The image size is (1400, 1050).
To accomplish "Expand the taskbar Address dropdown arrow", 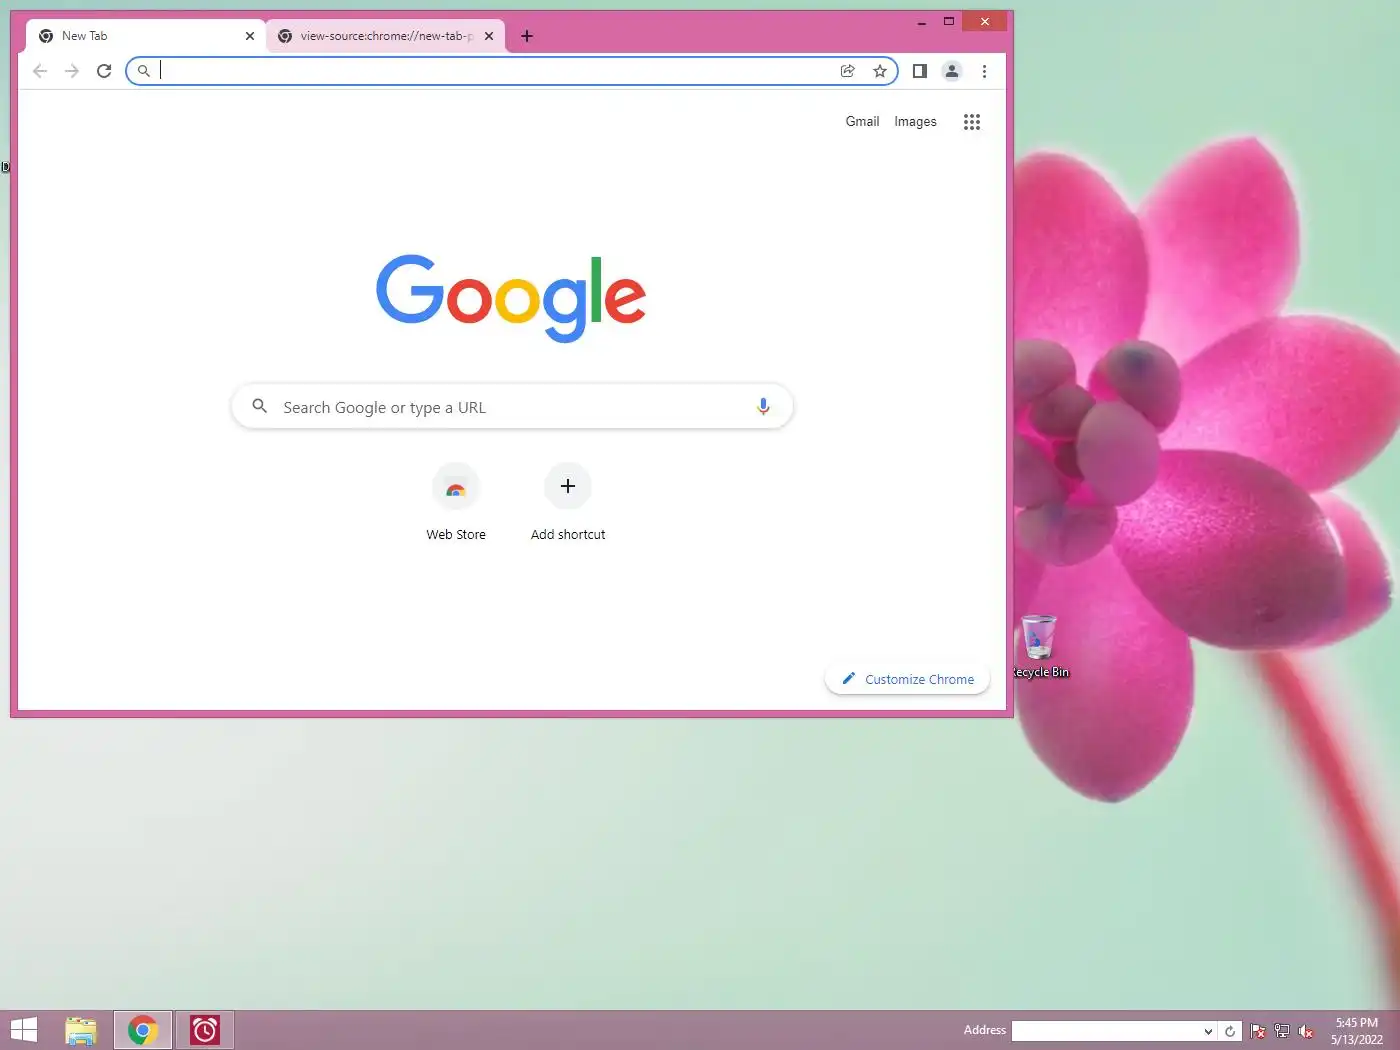I will (x=1208, y=1031).
